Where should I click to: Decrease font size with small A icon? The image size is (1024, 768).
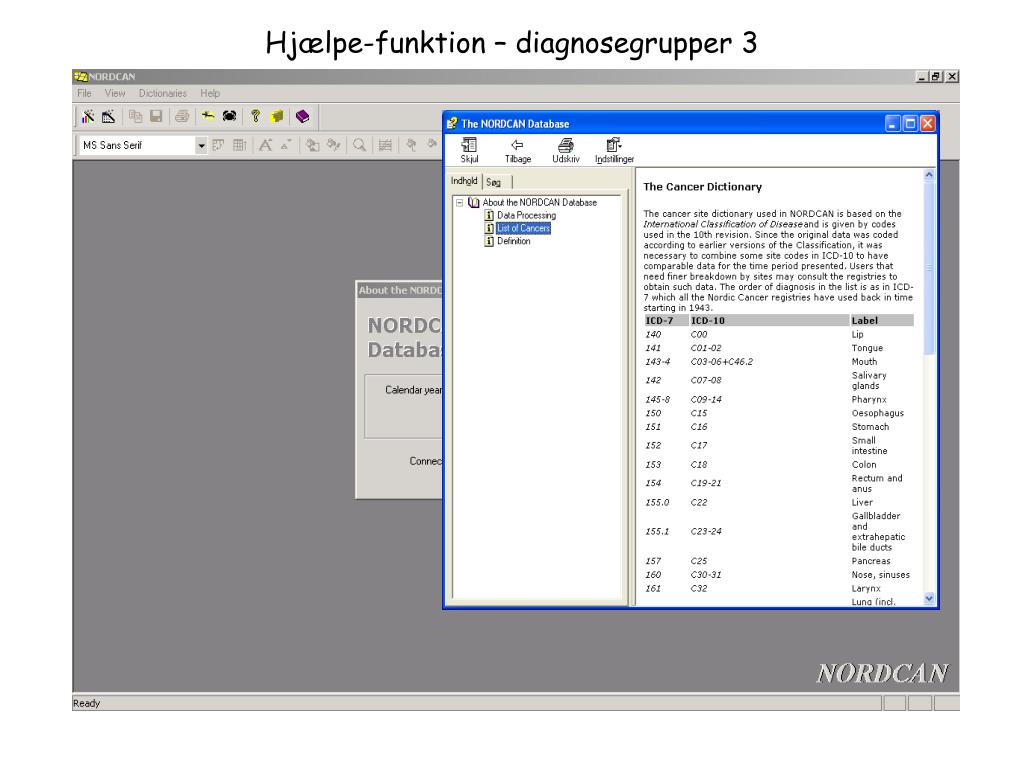pyautogui.click(x=286, y=145)
